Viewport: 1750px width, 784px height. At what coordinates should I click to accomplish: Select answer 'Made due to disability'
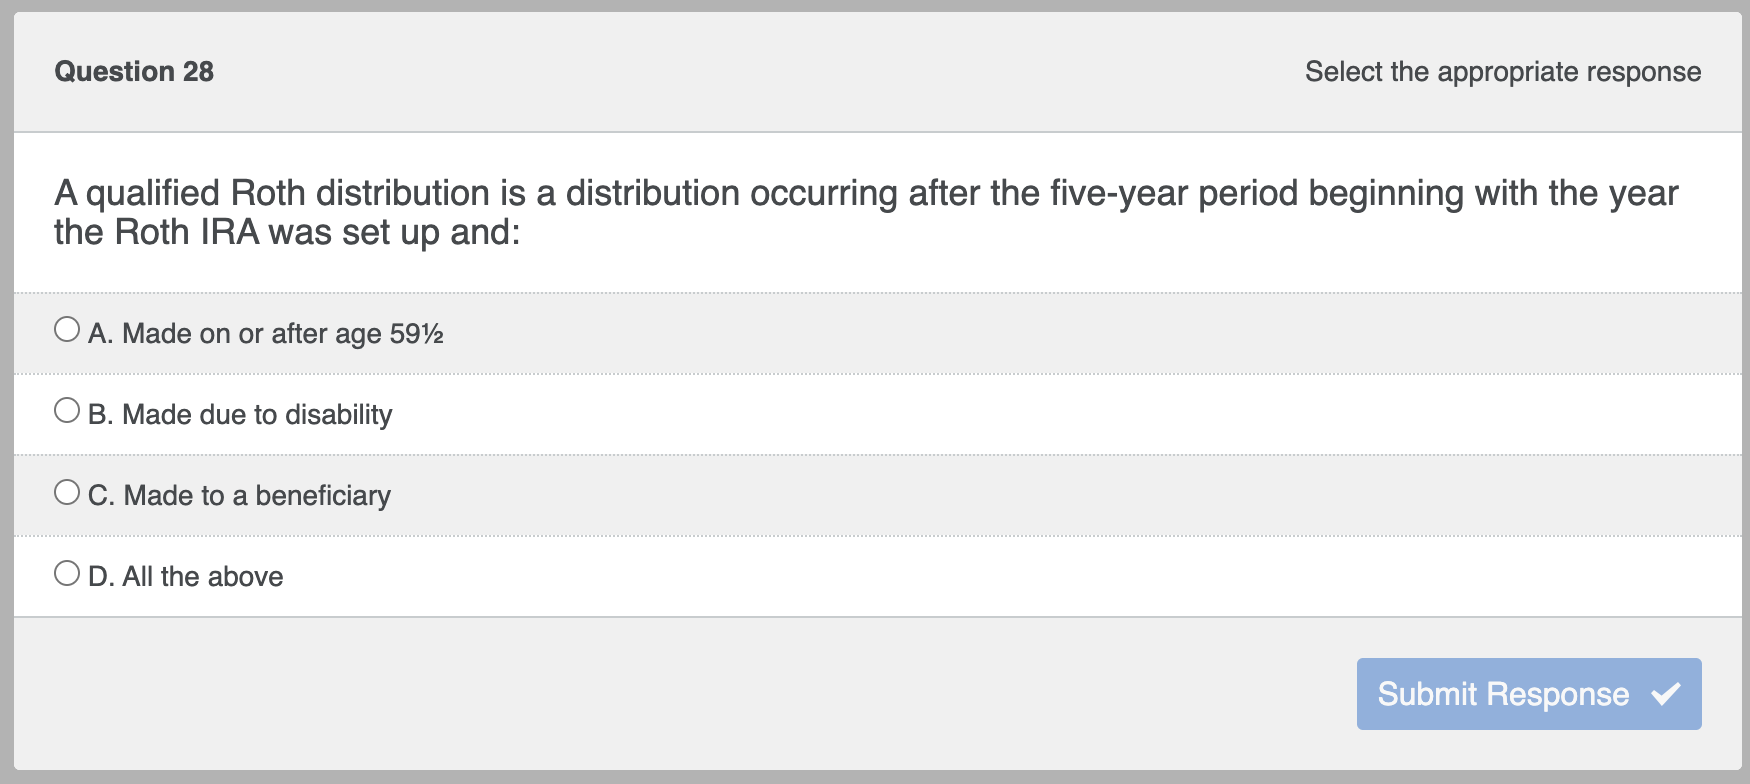(240, 415)
